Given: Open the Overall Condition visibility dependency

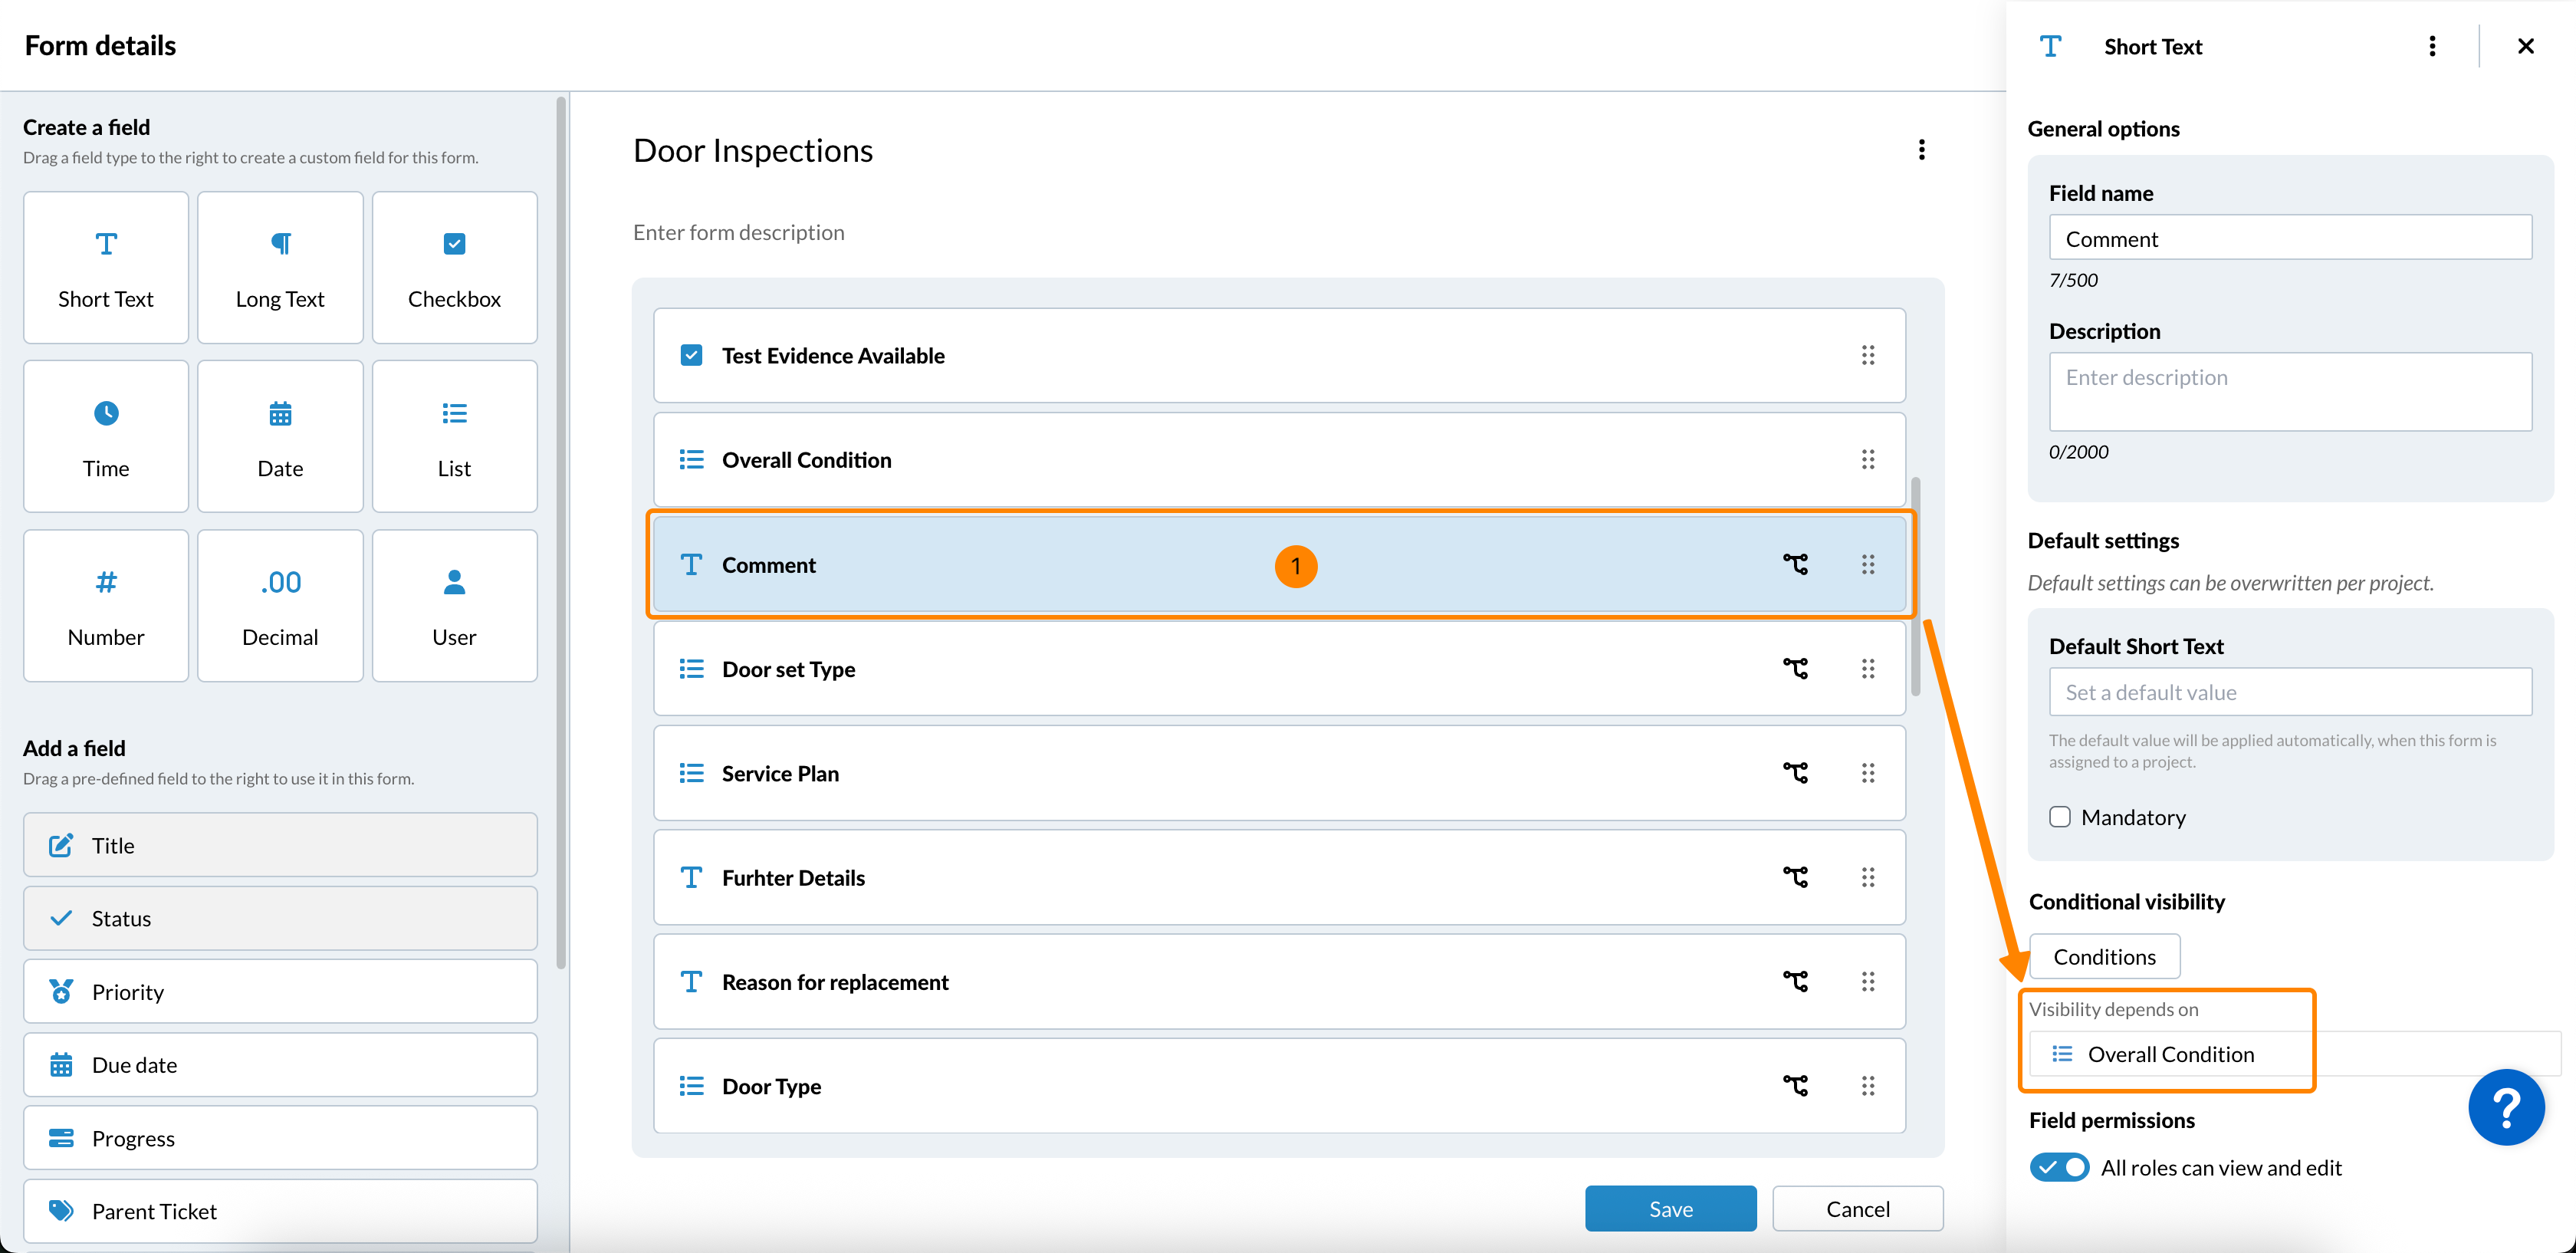Looking at the screenshot, I should [2168, 1054].
